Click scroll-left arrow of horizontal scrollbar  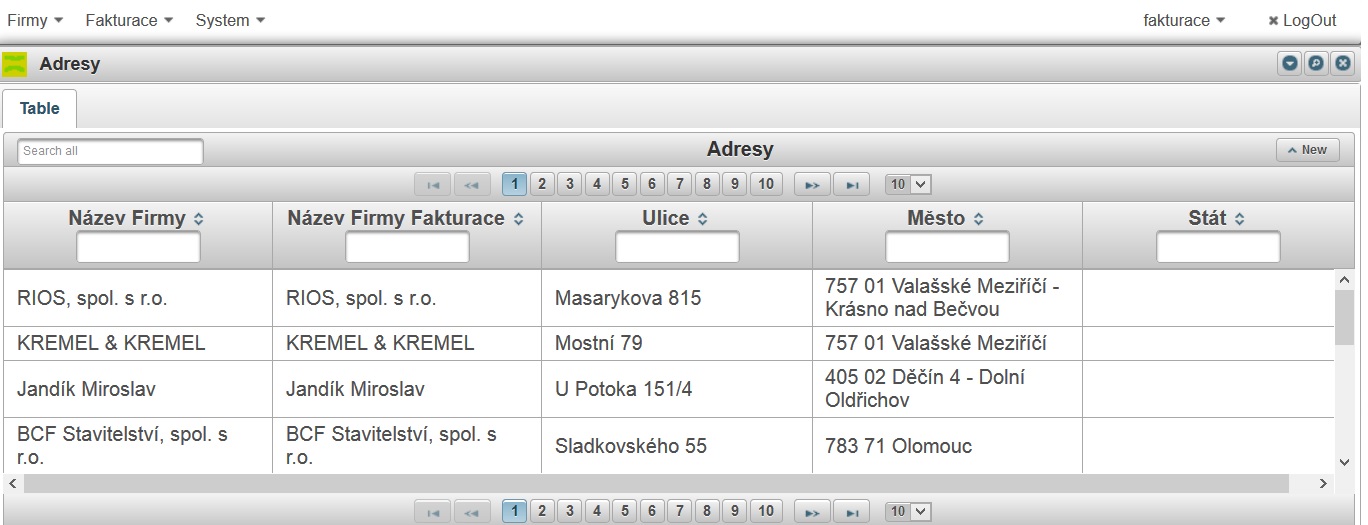[x=12, y=484]
